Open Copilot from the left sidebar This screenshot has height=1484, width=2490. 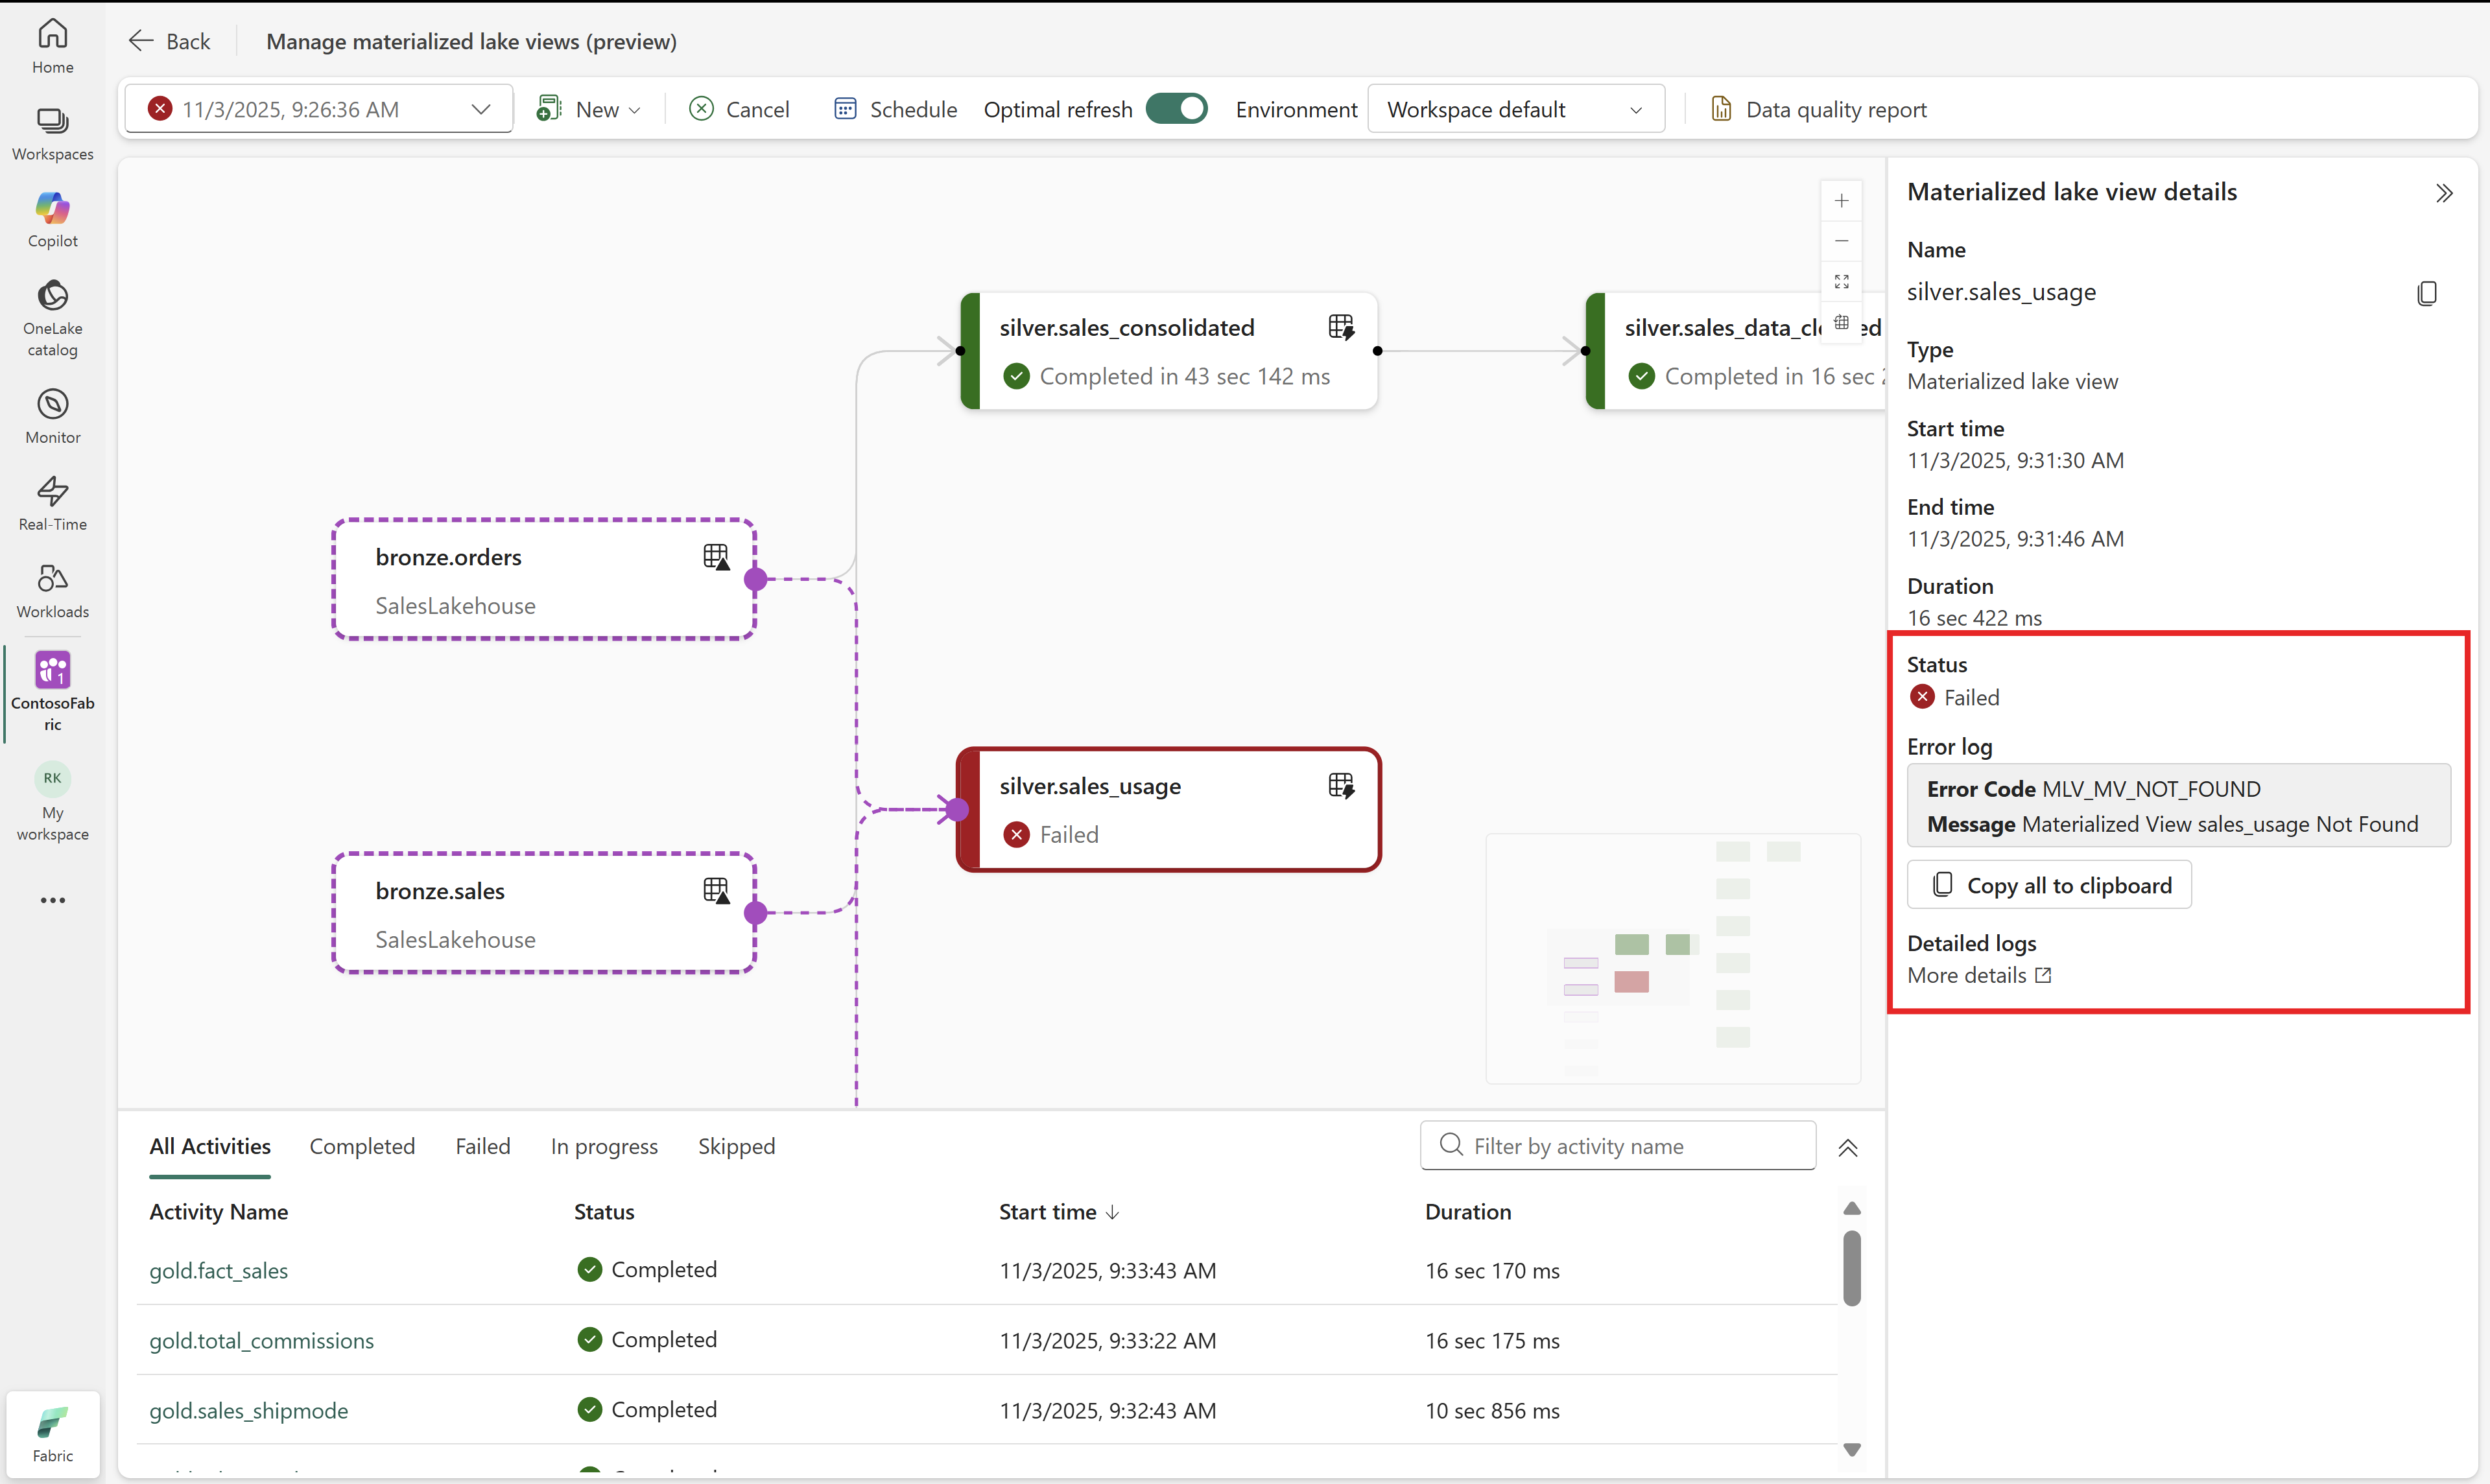point(52,209)
